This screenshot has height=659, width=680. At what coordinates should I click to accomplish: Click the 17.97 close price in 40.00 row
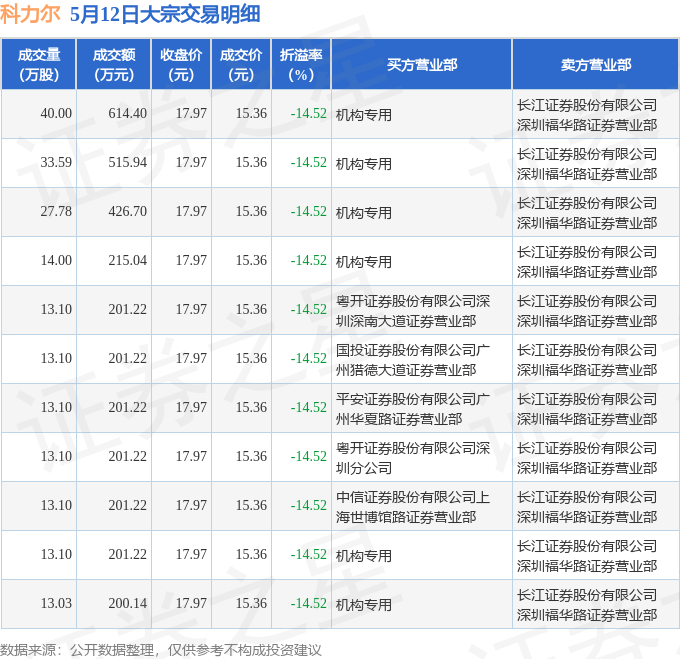[191, 114]
